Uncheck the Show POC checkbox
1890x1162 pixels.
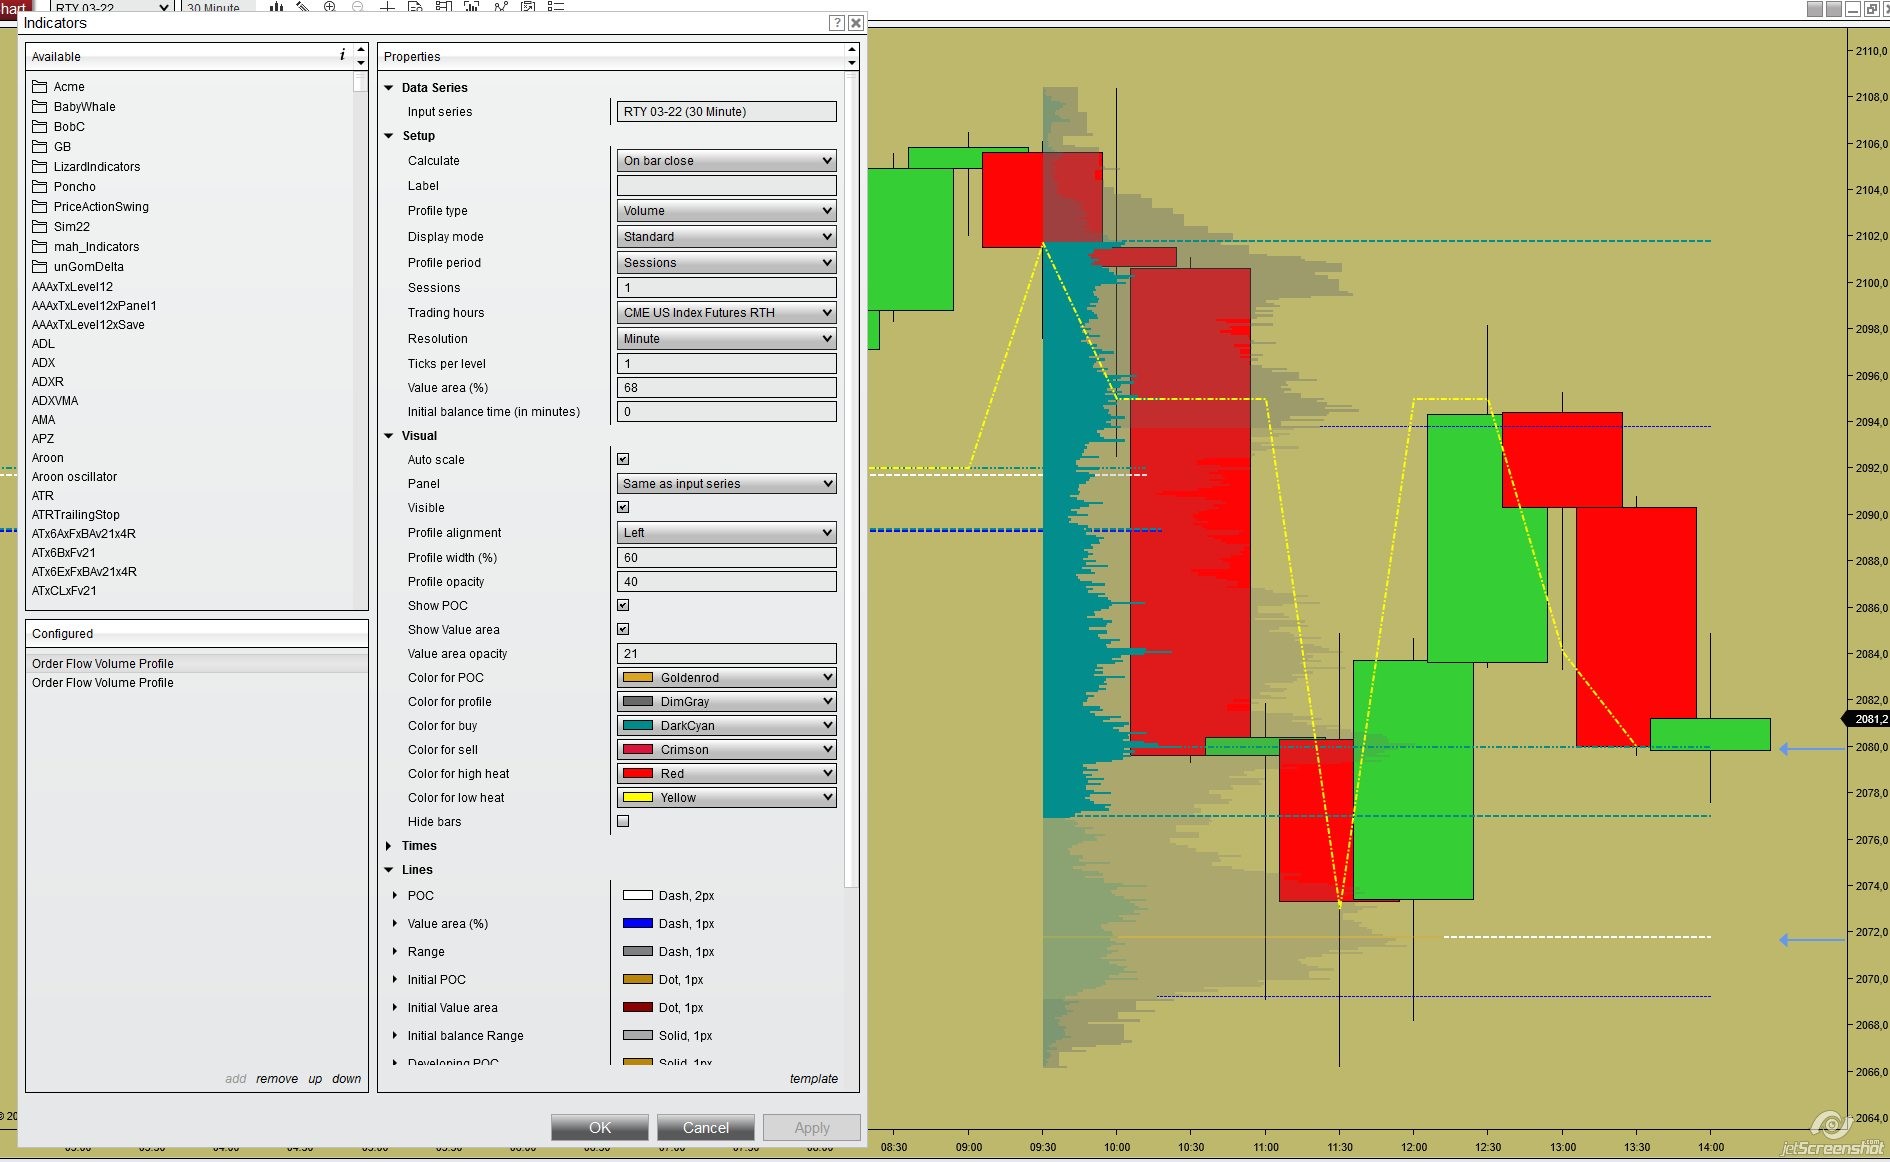pos(623,605)
